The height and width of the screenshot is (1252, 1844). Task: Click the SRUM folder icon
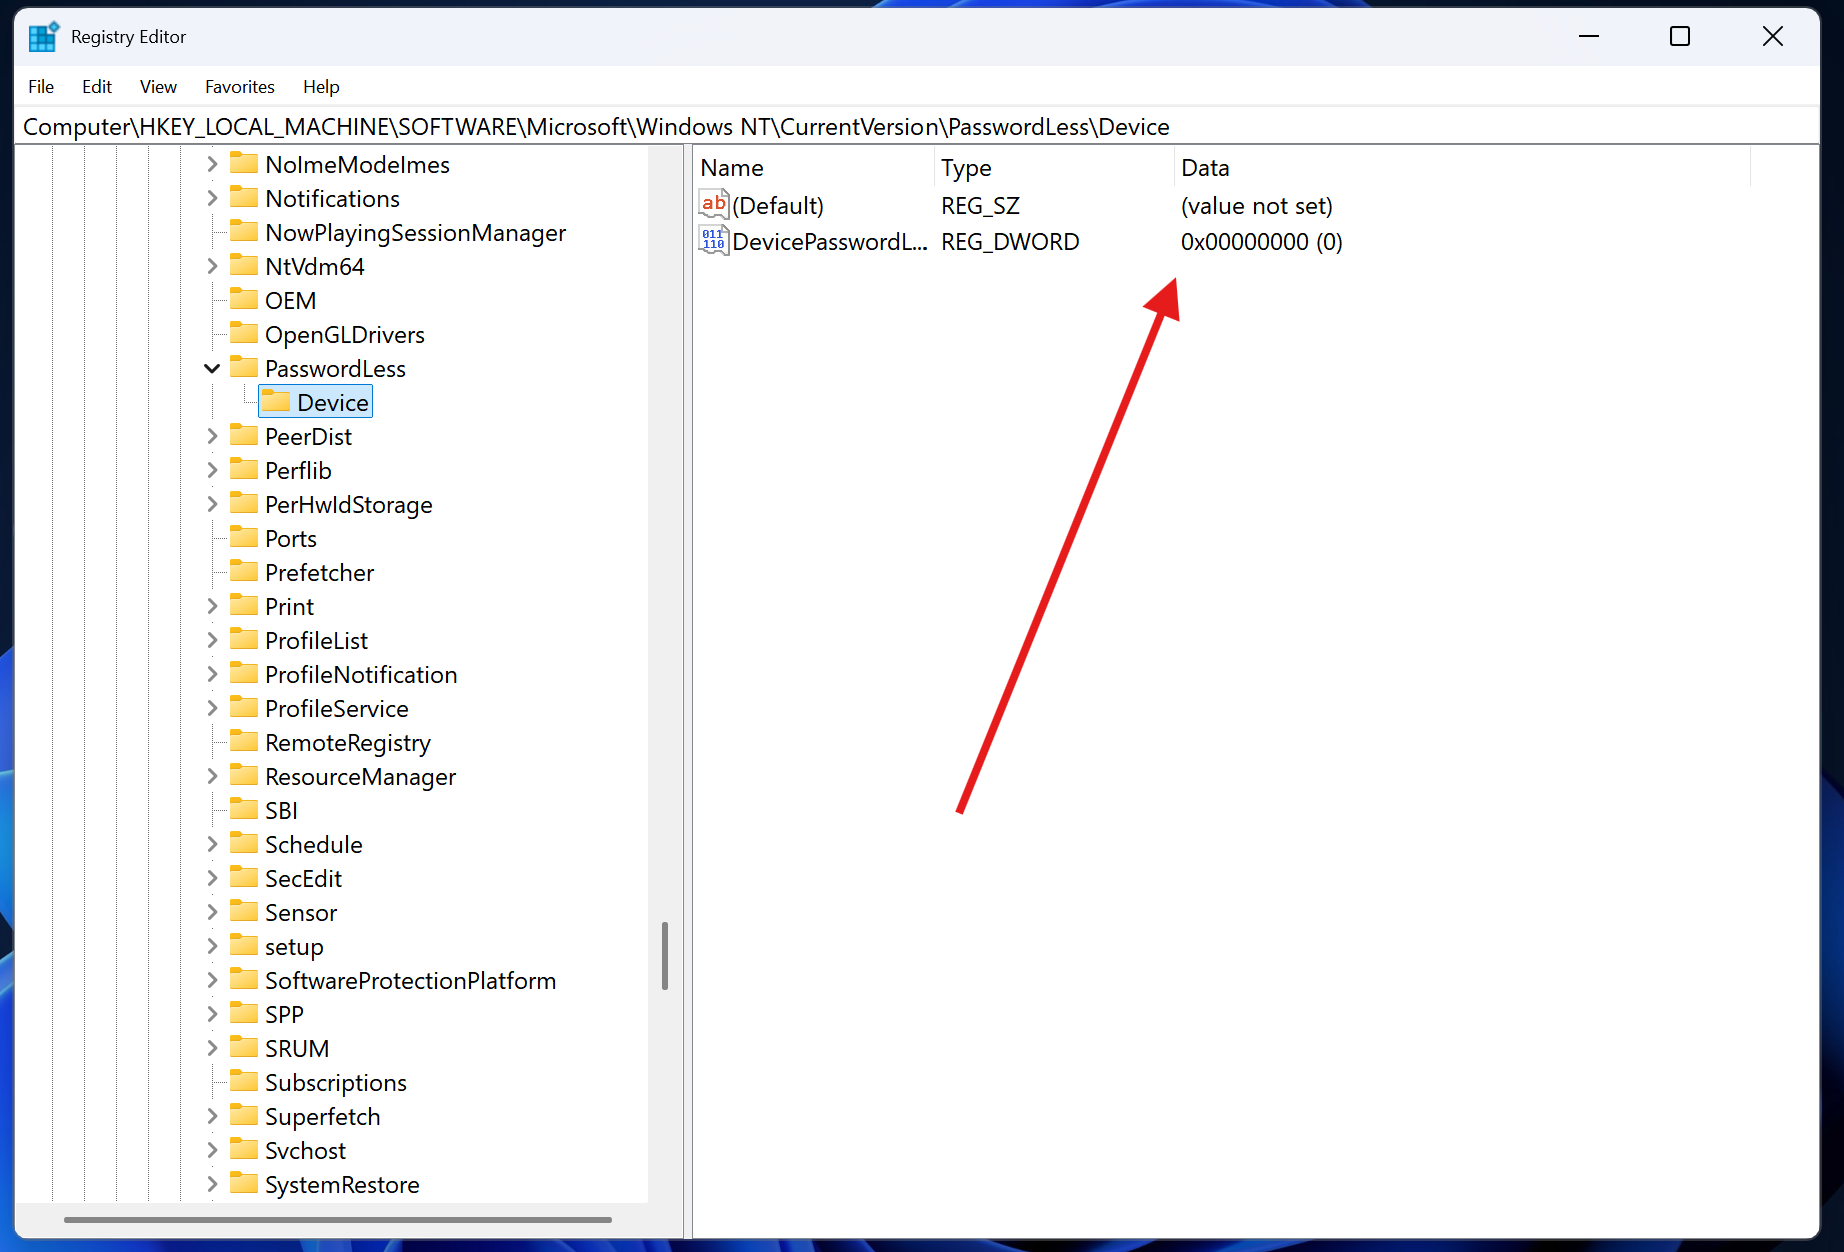coord(244,1048)
